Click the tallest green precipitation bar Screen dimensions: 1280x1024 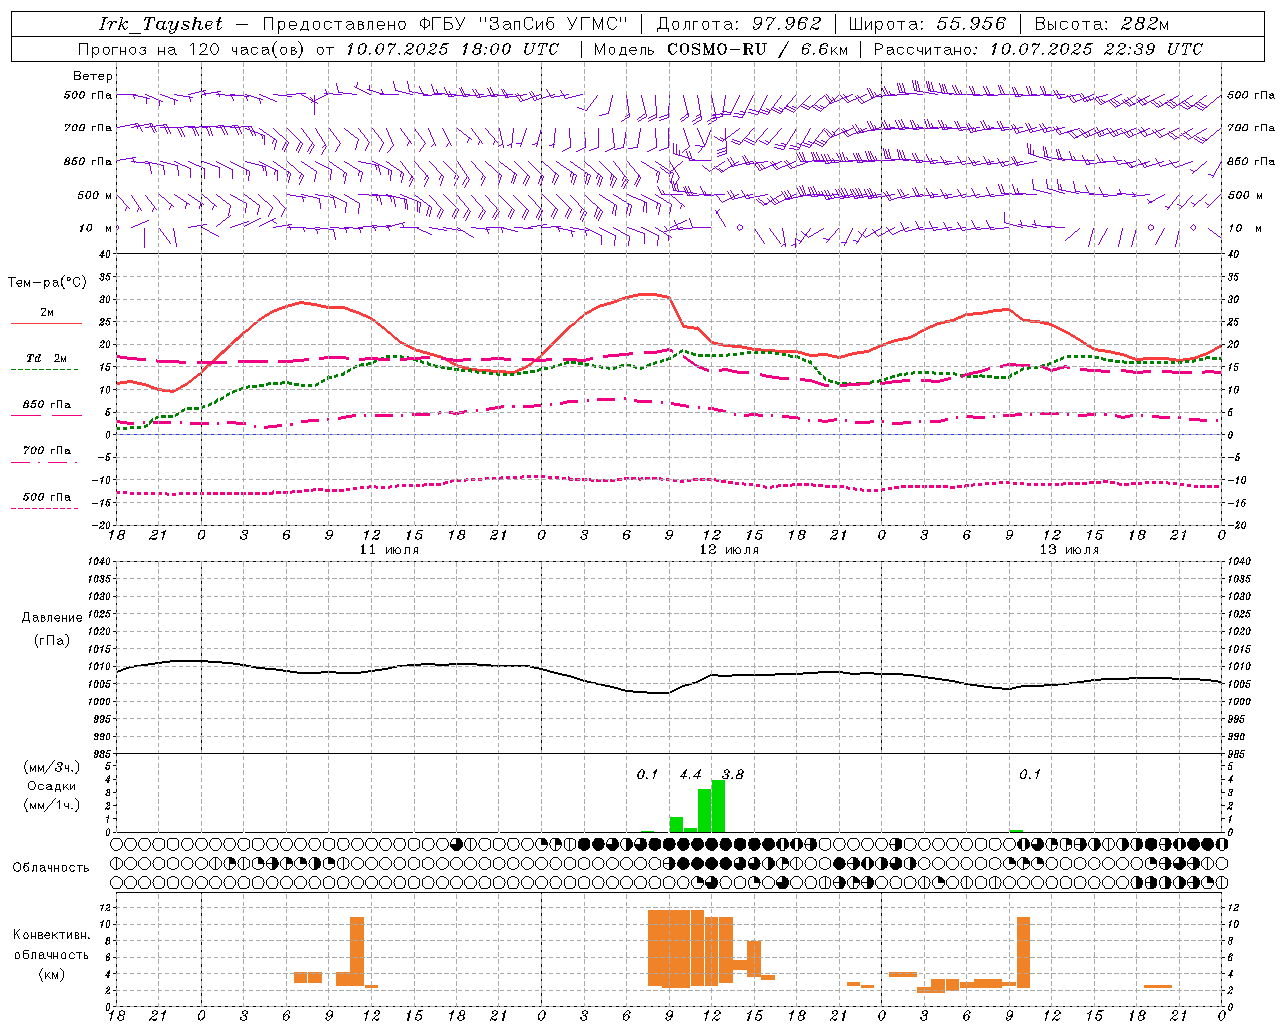[x=718, y=806]
